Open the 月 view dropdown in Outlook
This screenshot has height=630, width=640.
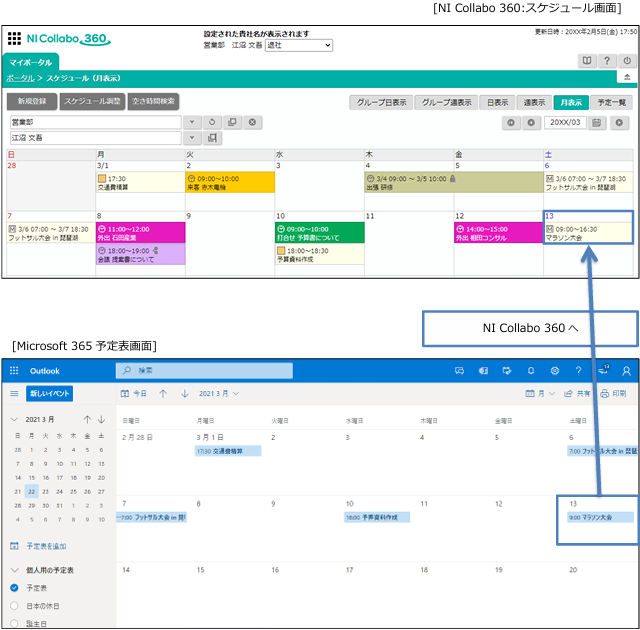(x=540, y=393)
